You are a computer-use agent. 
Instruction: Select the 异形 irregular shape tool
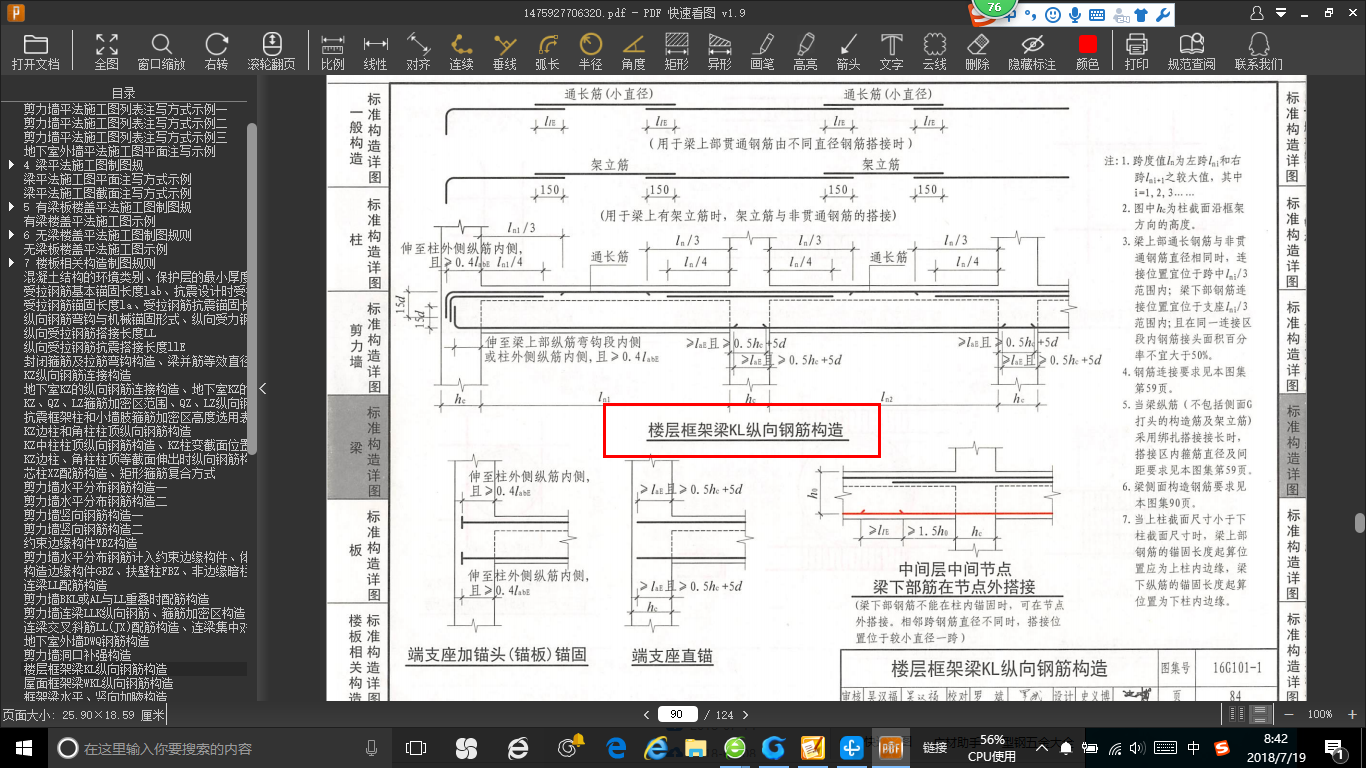pos(720,52)
